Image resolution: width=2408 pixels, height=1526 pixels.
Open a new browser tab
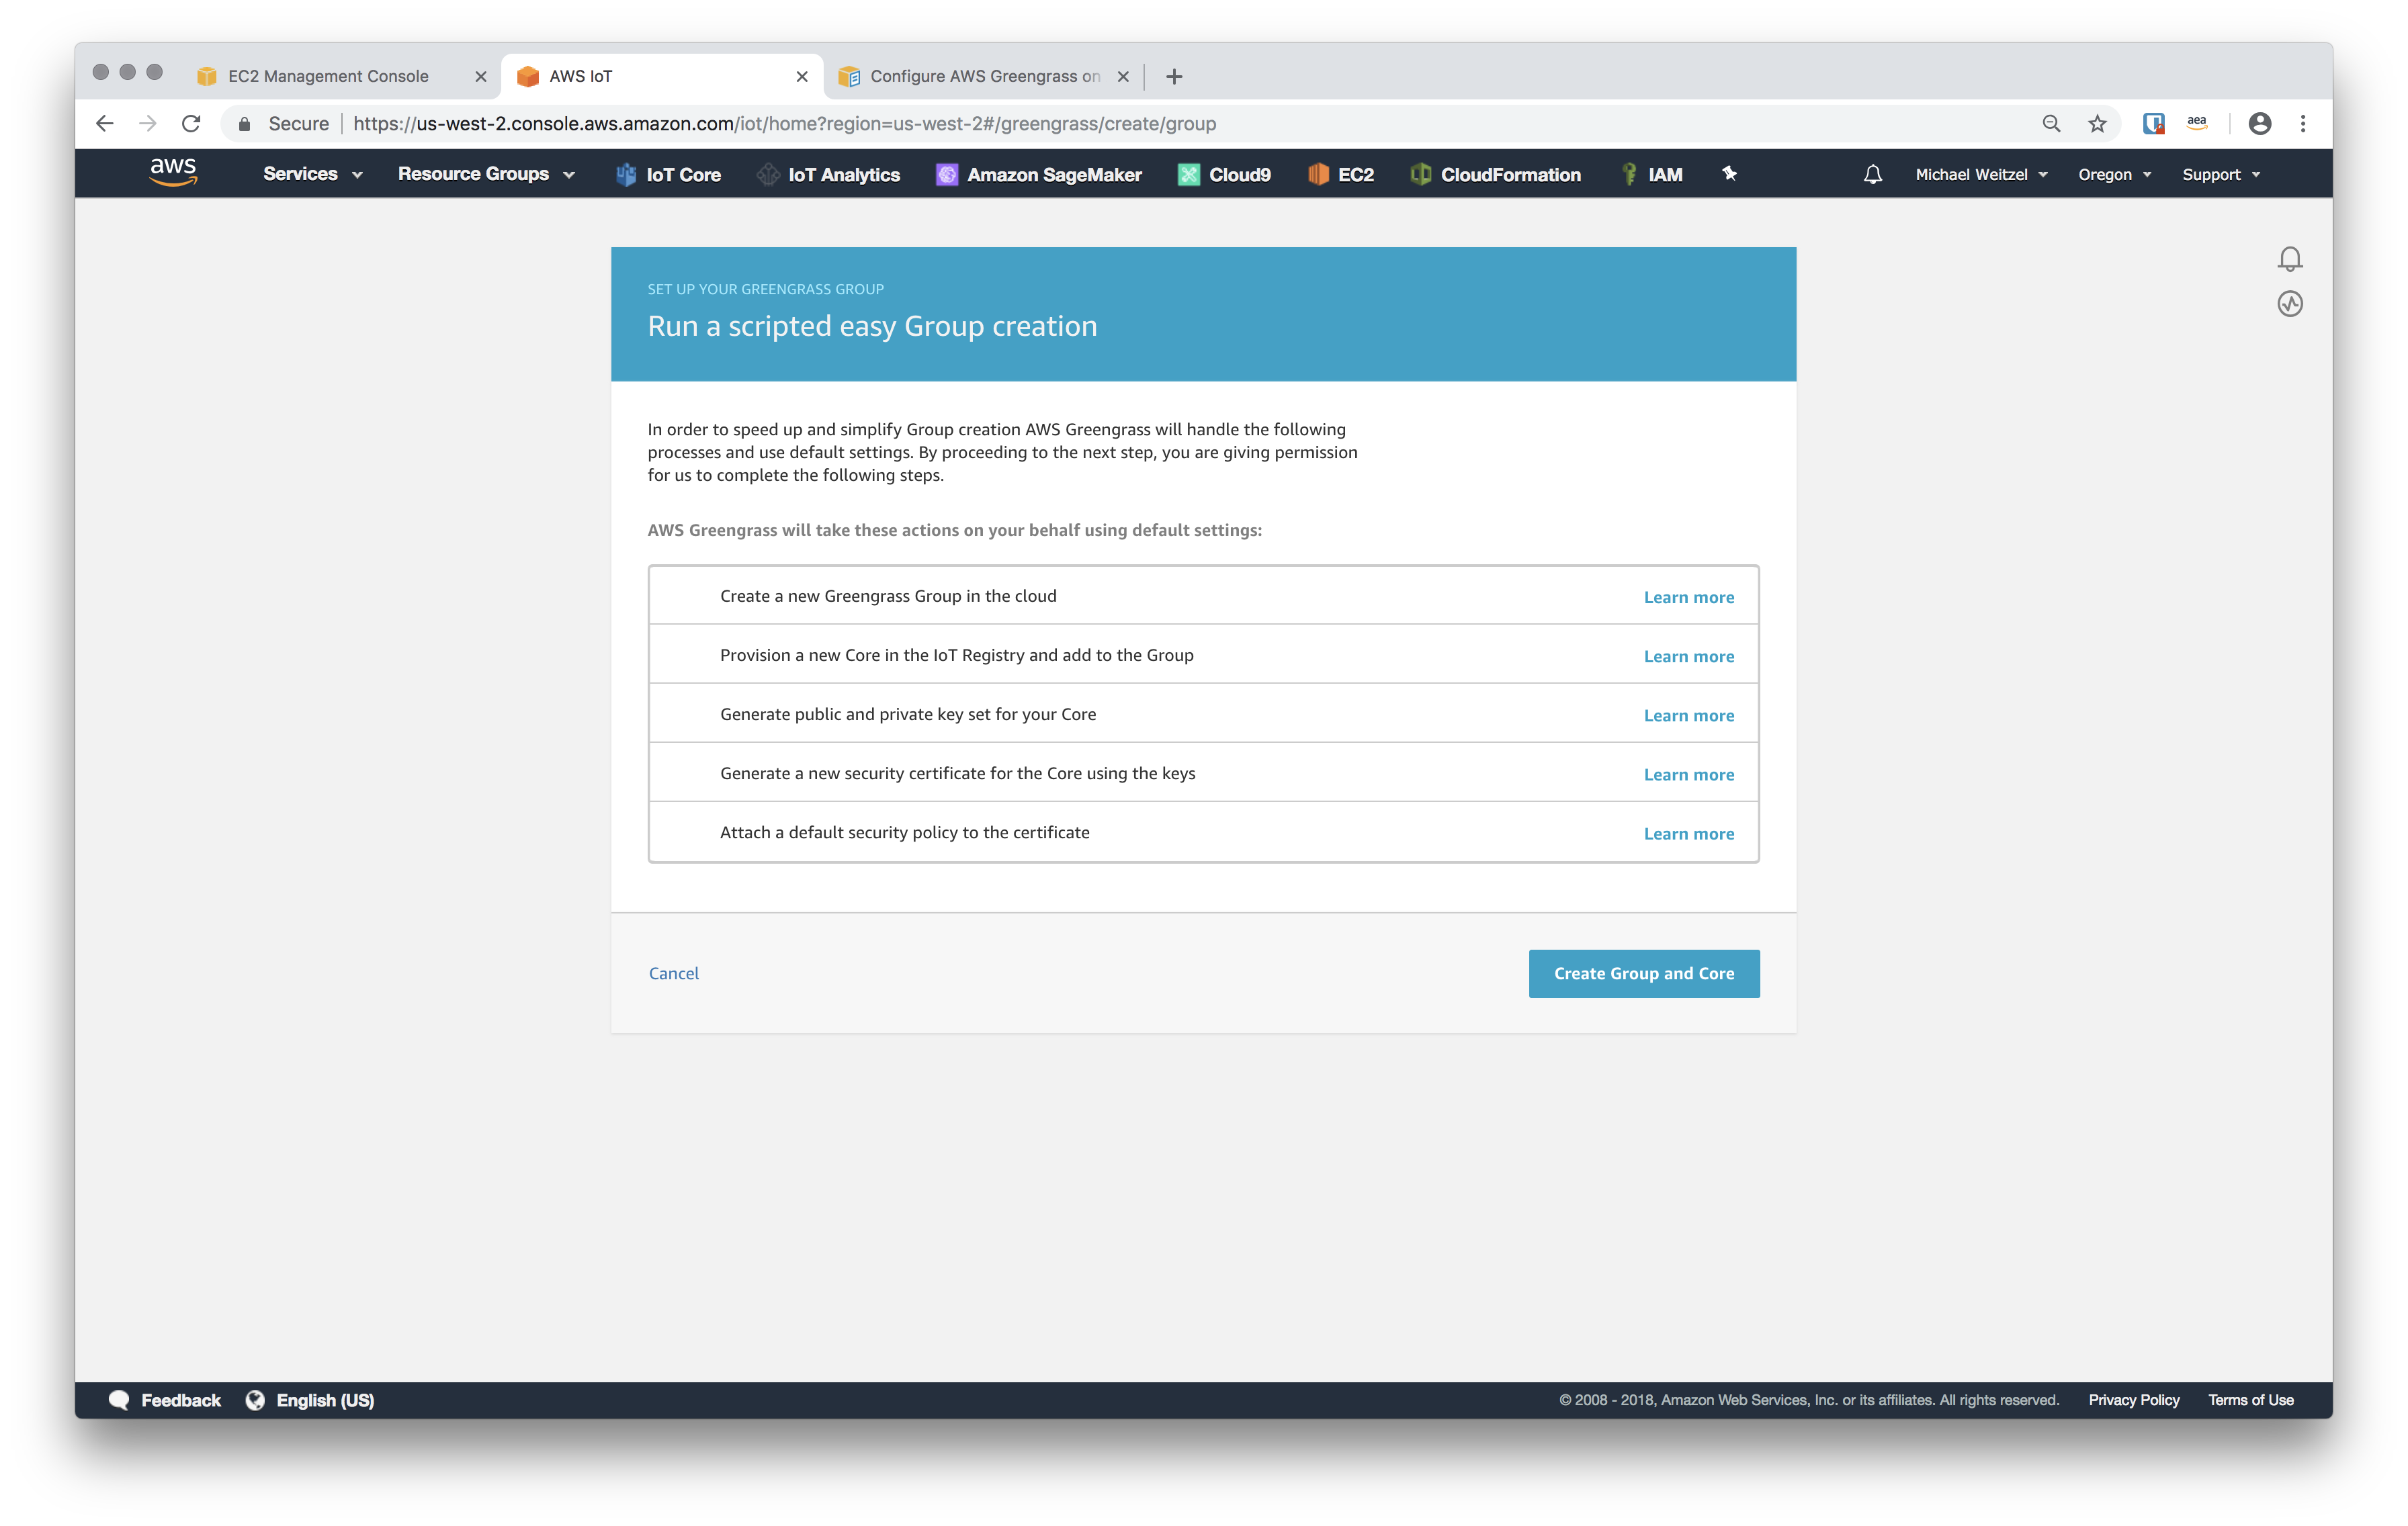1174,76
